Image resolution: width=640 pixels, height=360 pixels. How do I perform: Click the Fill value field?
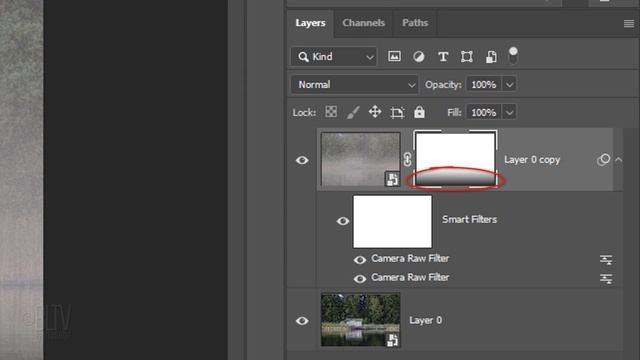coord(484,112)
